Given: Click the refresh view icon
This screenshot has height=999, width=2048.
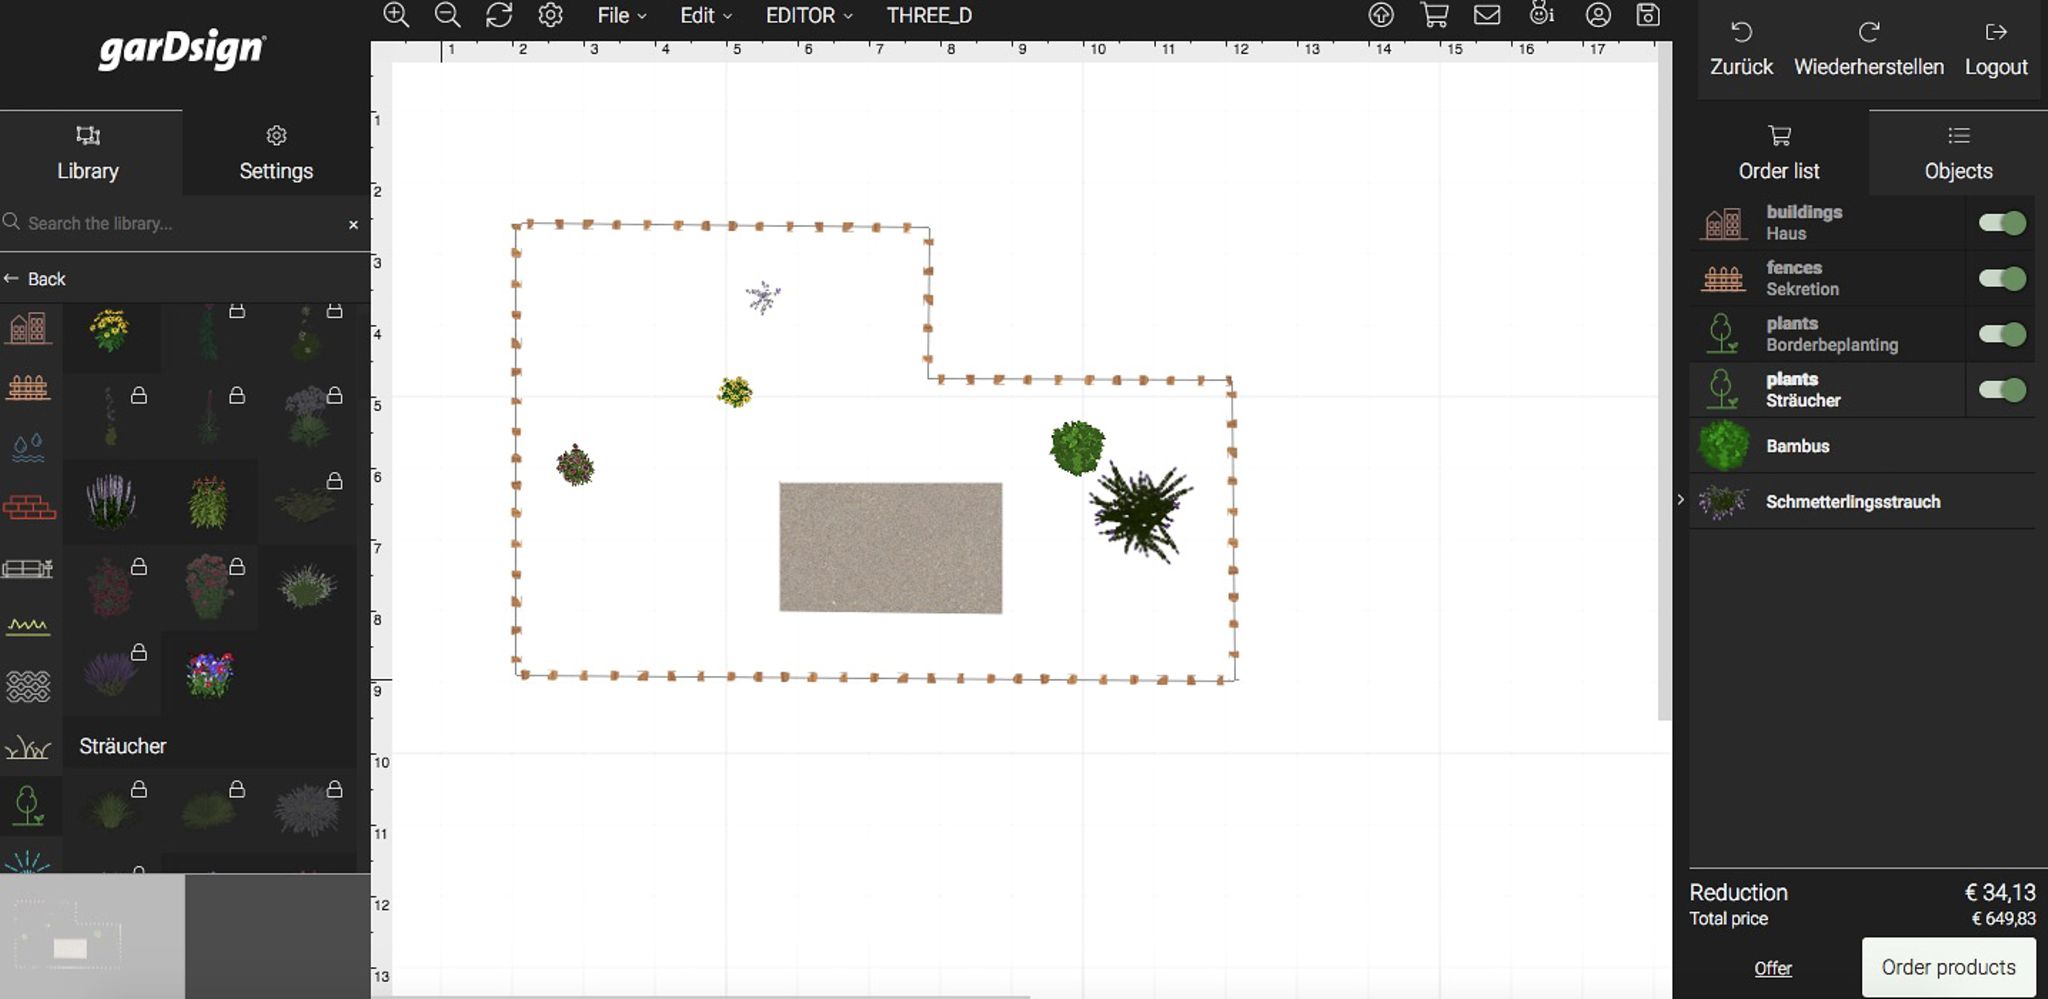Looking at the screenshot, I should click(x=499, y=15).
